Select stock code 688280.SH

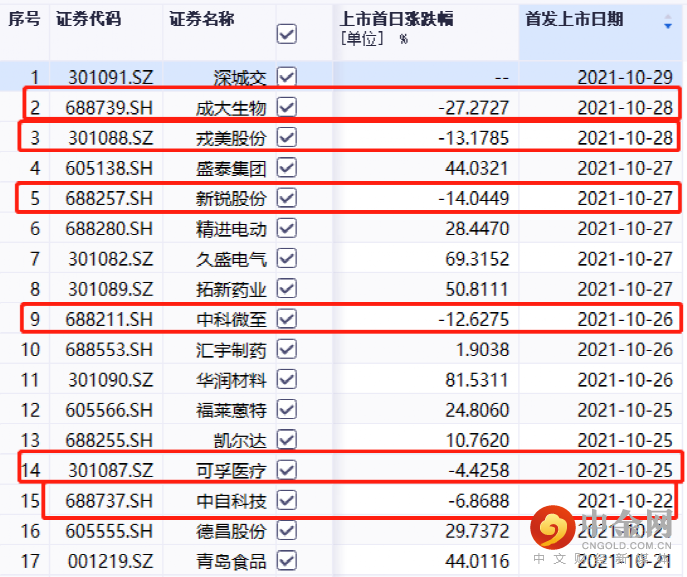tap(109, 229)
